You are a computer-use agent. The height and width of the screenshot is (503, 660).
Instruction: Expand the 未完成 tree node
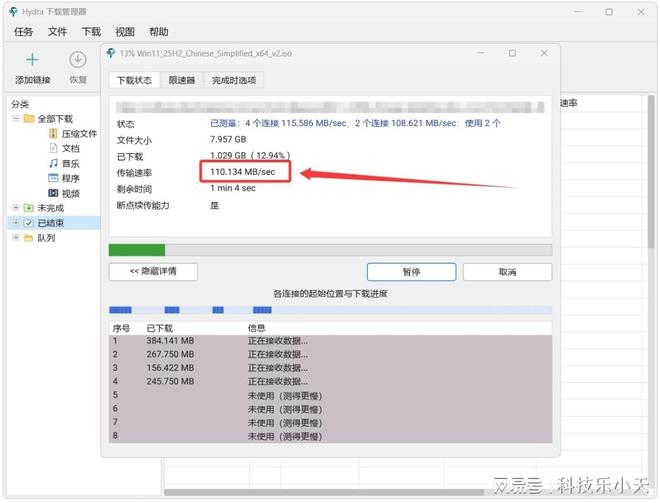(x=16, y=208)
